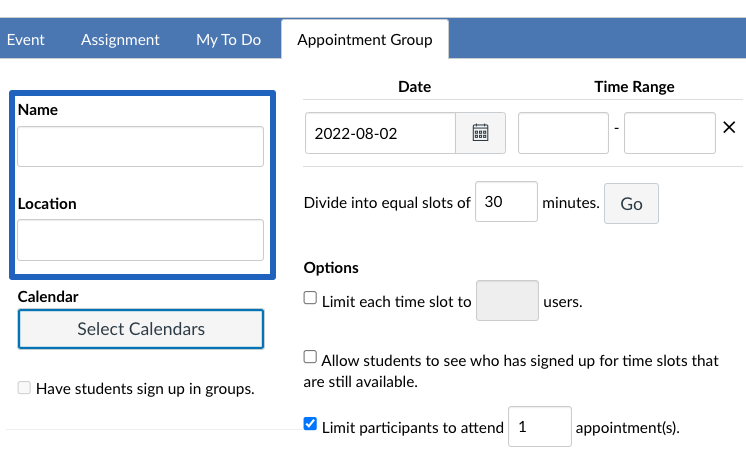Click the users limit number field

point(507,300)
